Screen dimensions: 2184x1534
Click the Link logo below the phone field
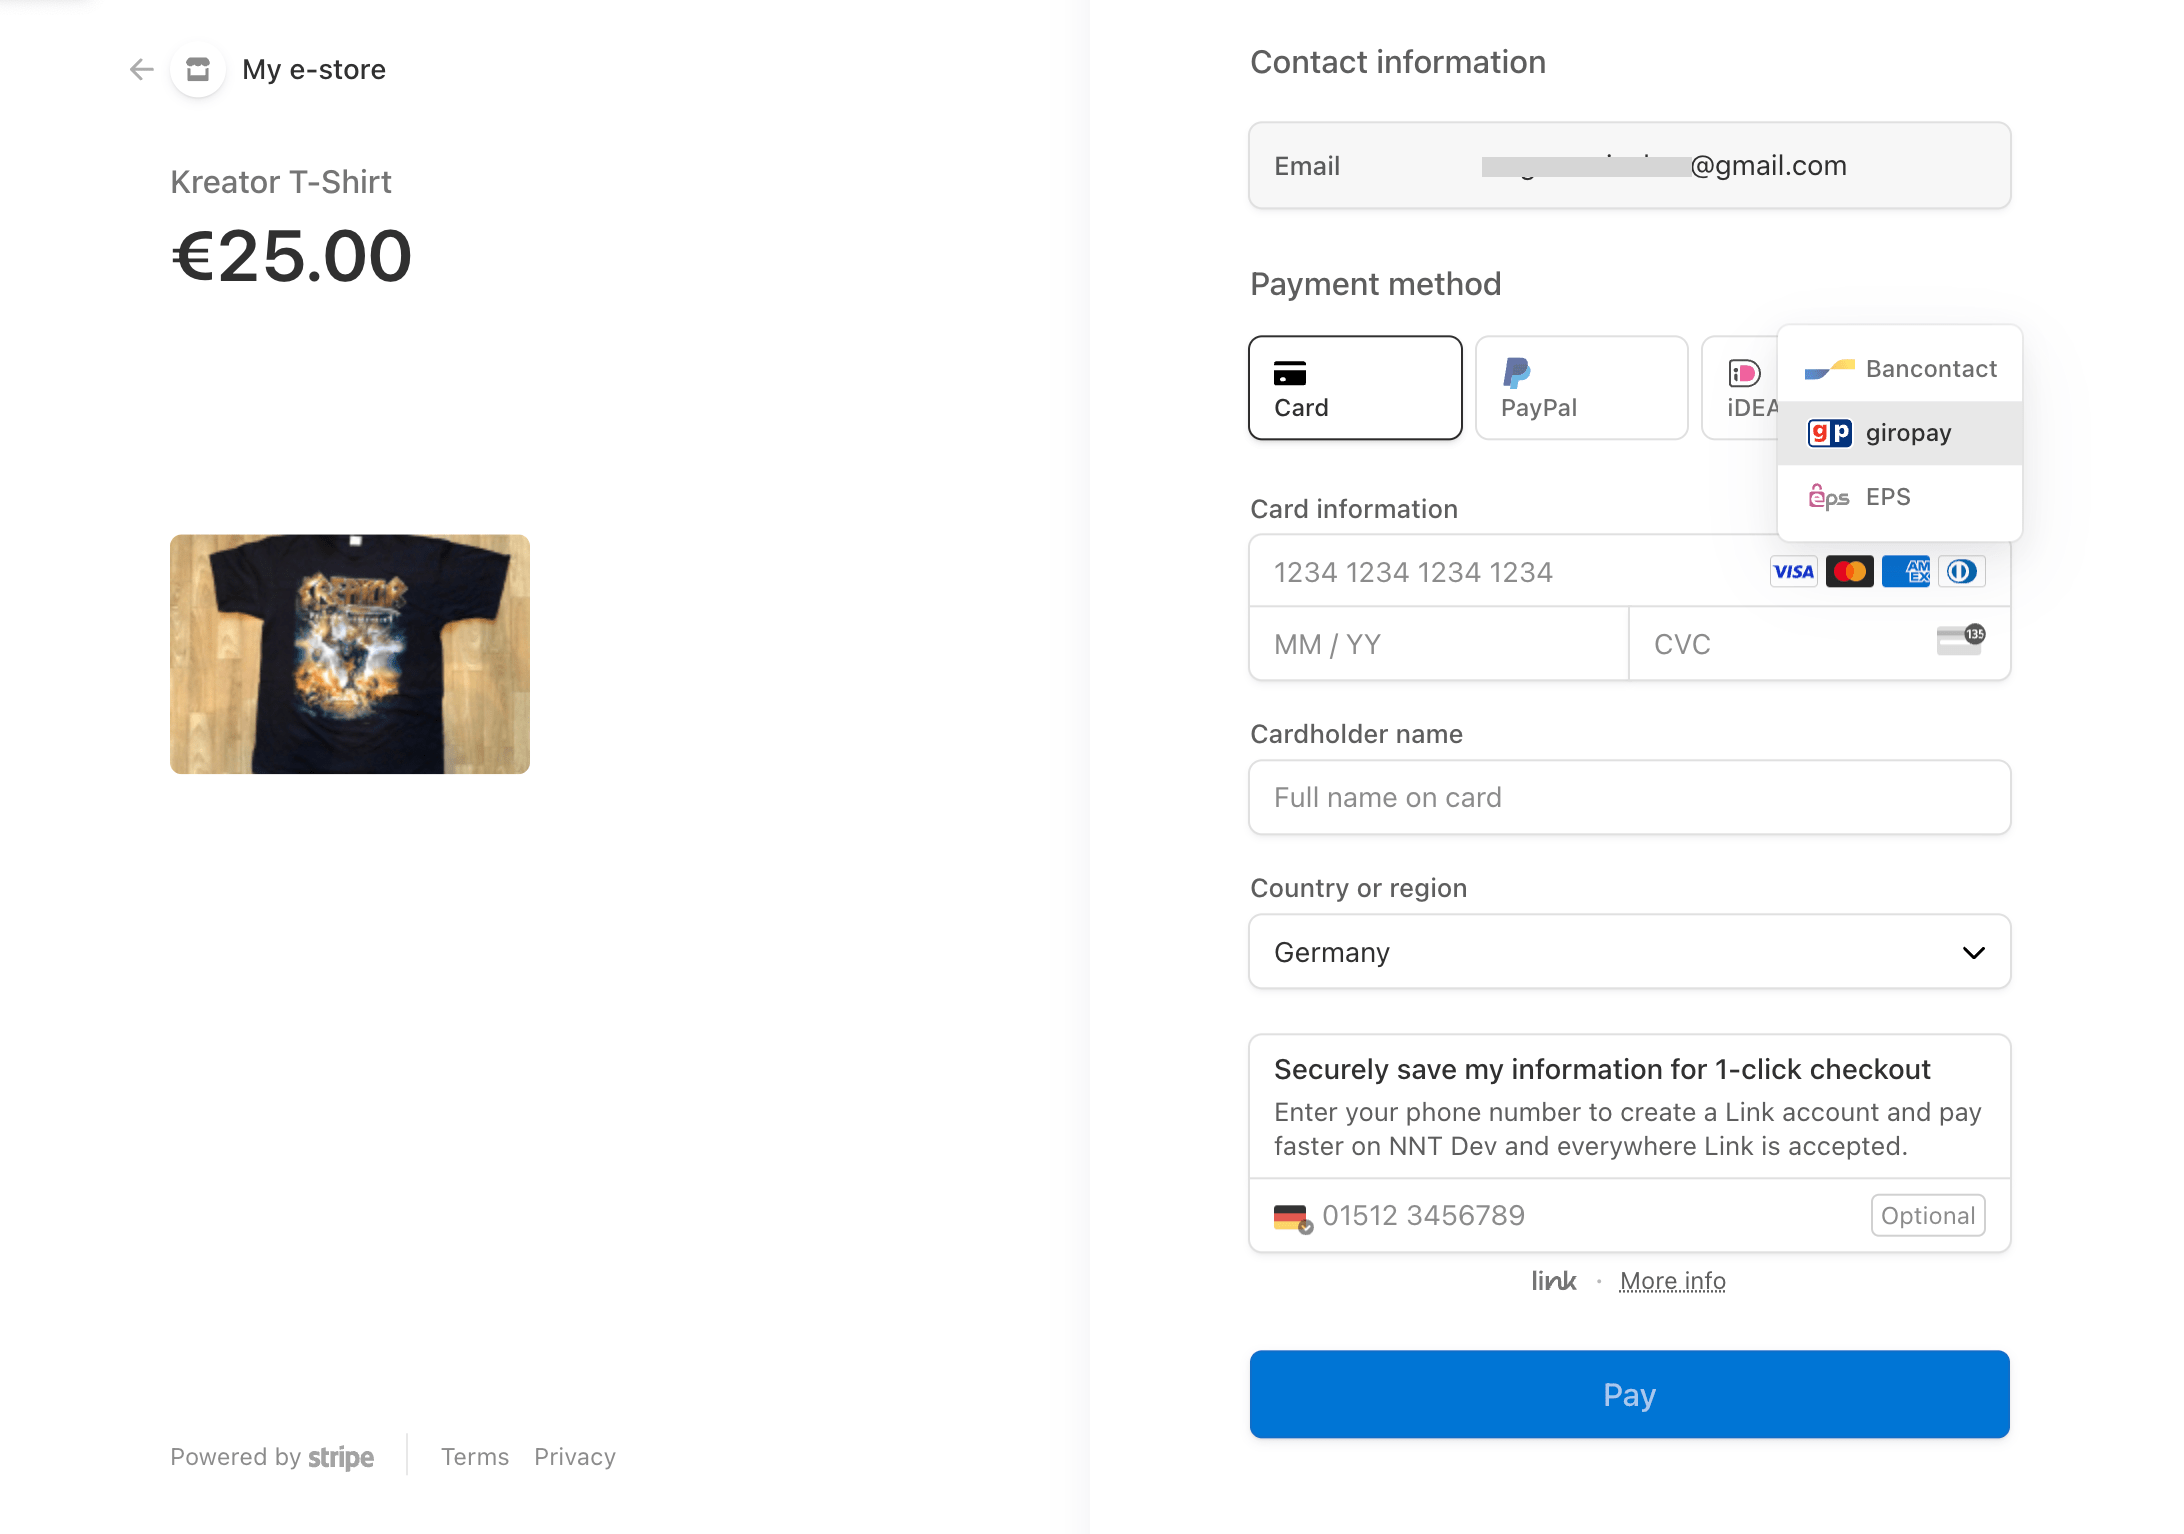coord(1553,1281)
